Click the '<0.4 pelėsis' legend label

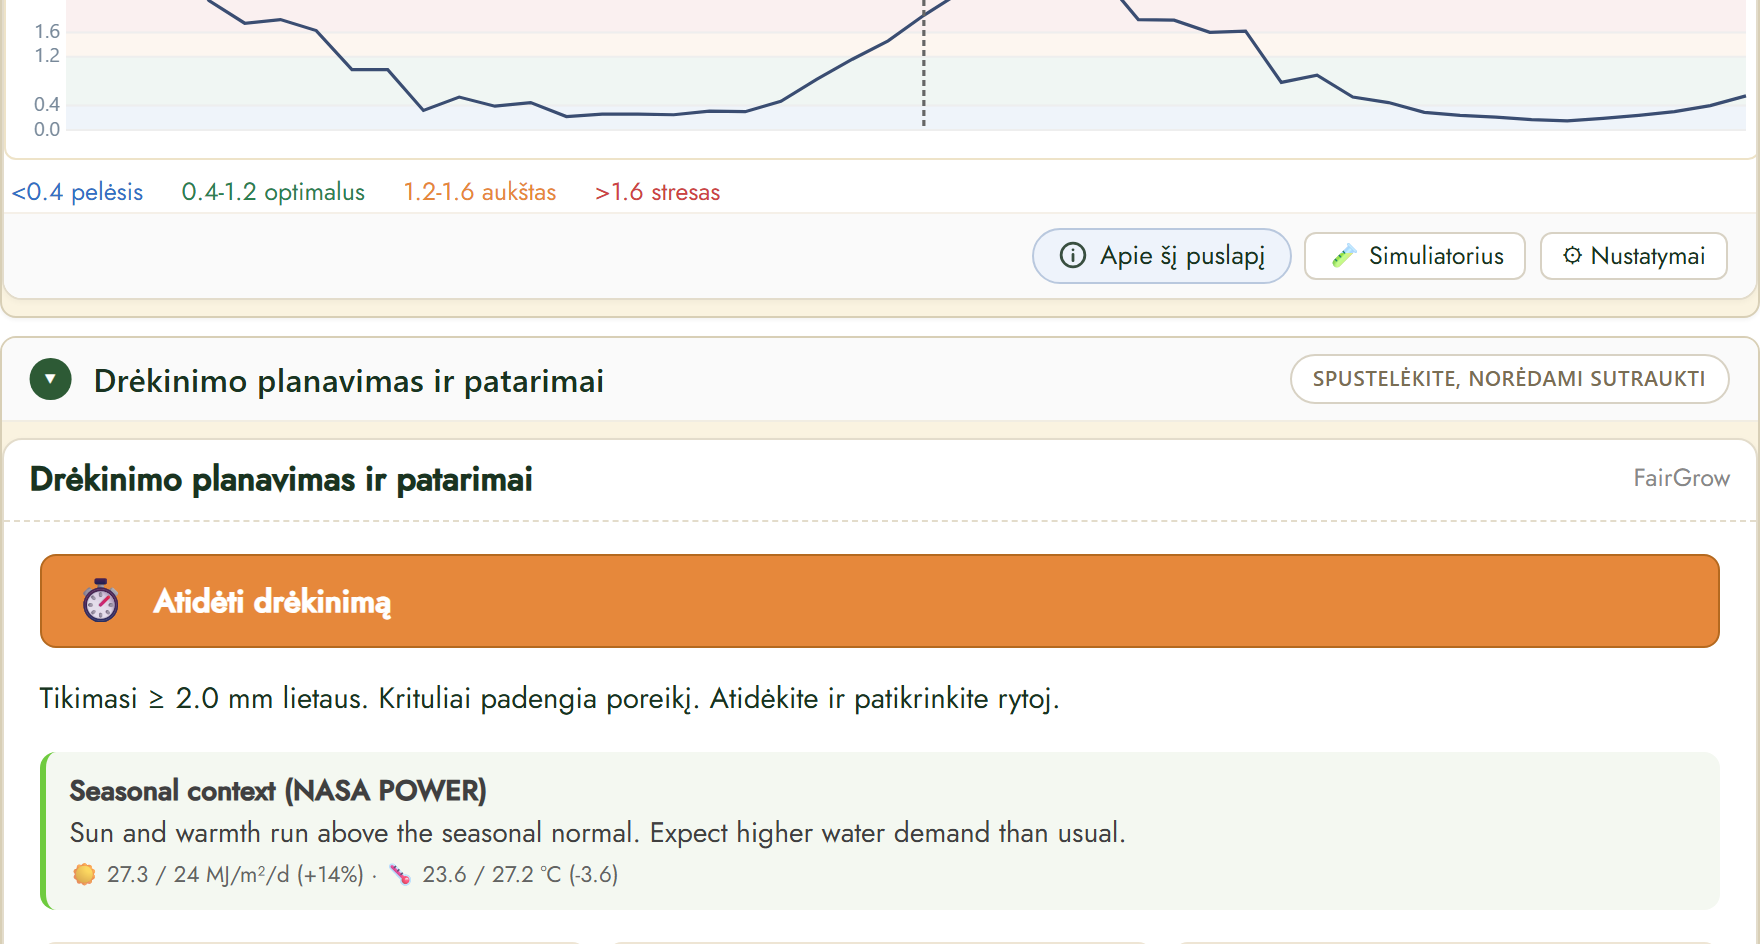point(77,192)
